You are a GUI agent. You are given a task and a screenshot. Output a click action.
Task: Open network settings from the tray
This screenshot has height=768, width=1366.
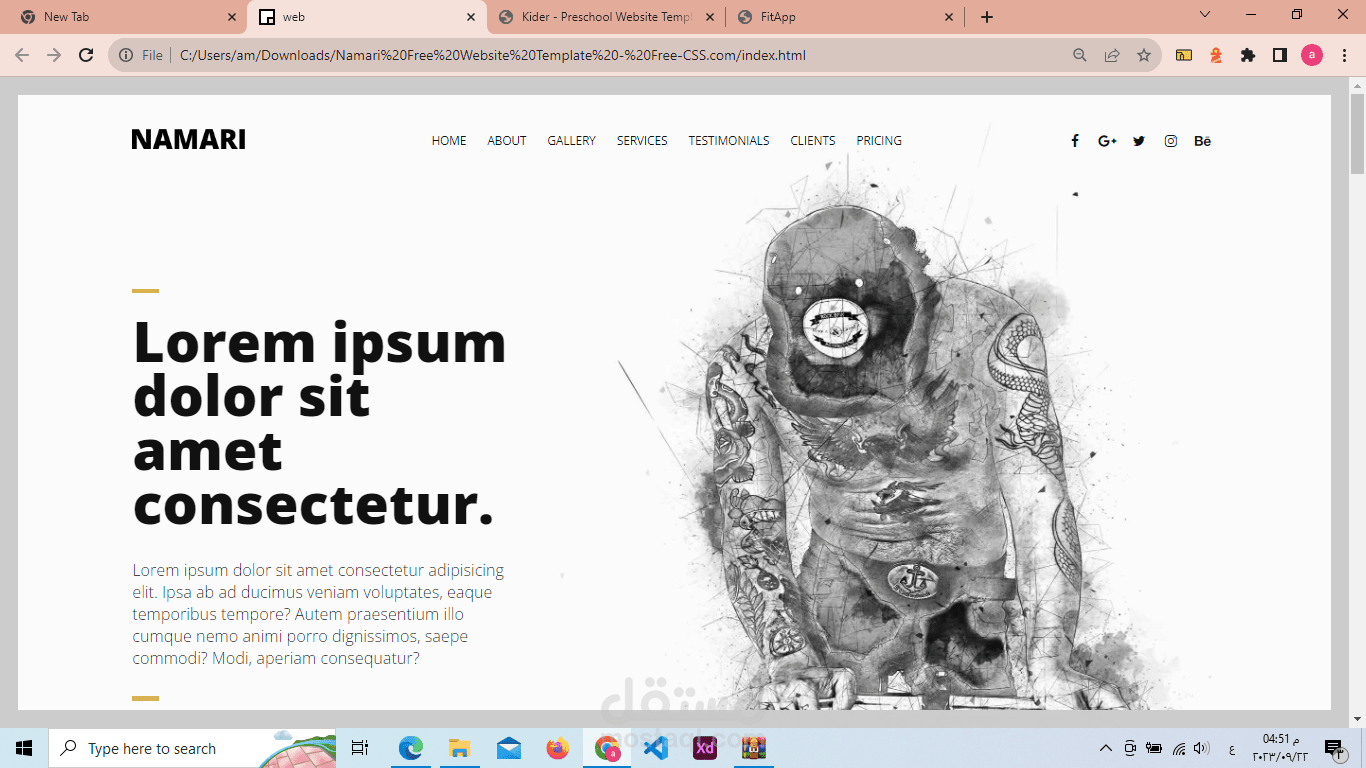pos(1179,748)
